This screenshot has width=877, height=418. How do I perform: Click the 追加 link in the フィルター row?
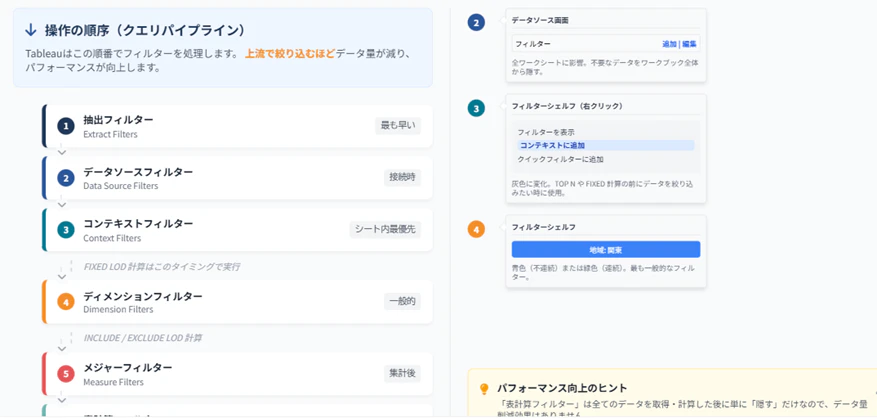[669, 44]
